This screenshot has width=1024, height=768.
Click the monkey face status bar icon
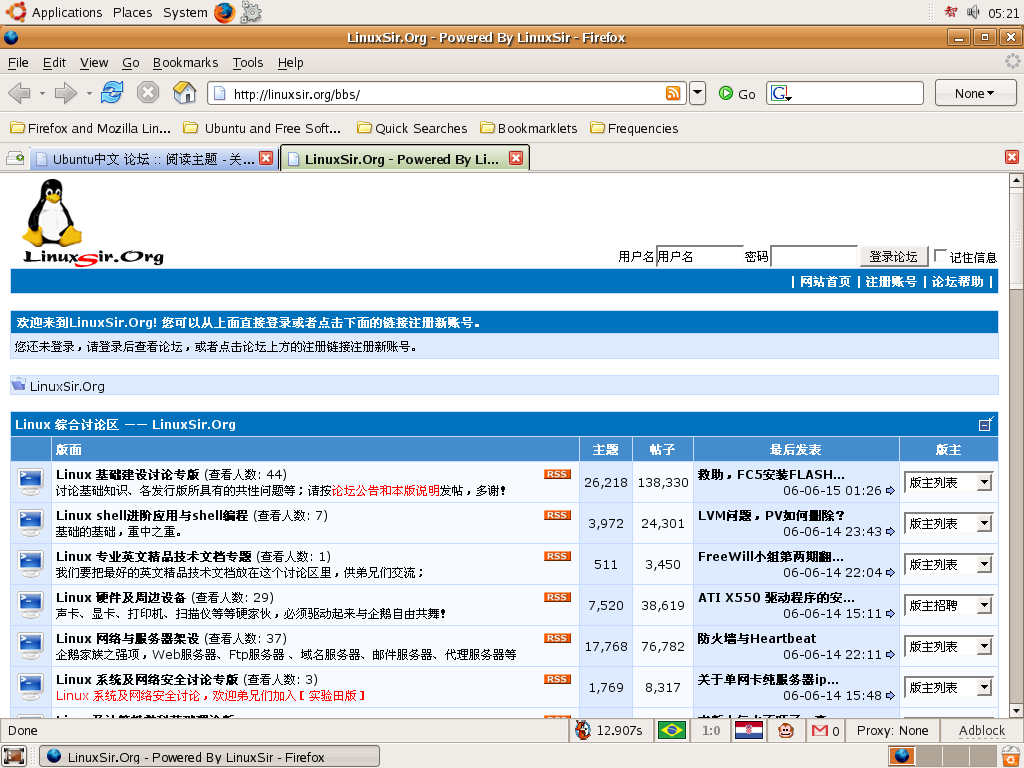pyautogui.click(x=786, y=730)
